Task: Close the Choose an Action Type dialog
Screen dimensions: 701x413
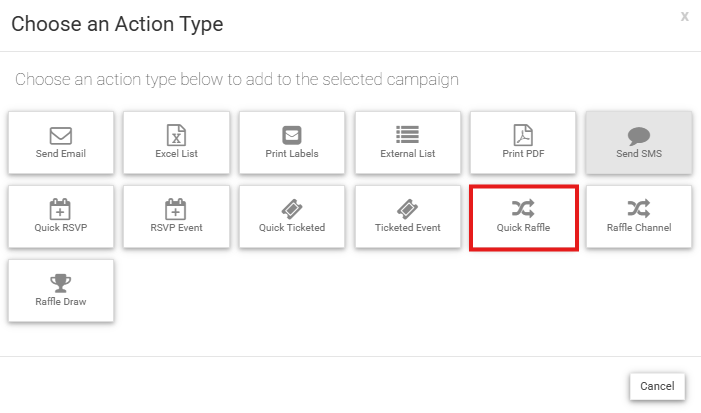Action: (684, 17)
